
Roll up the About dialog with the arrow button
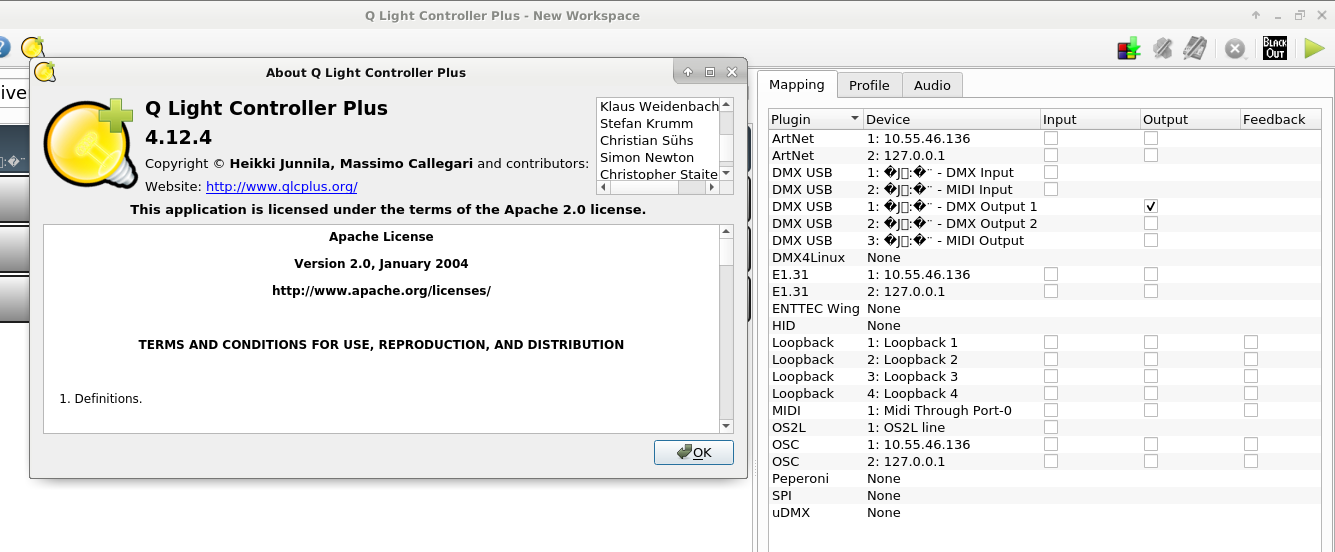[688, 72]
